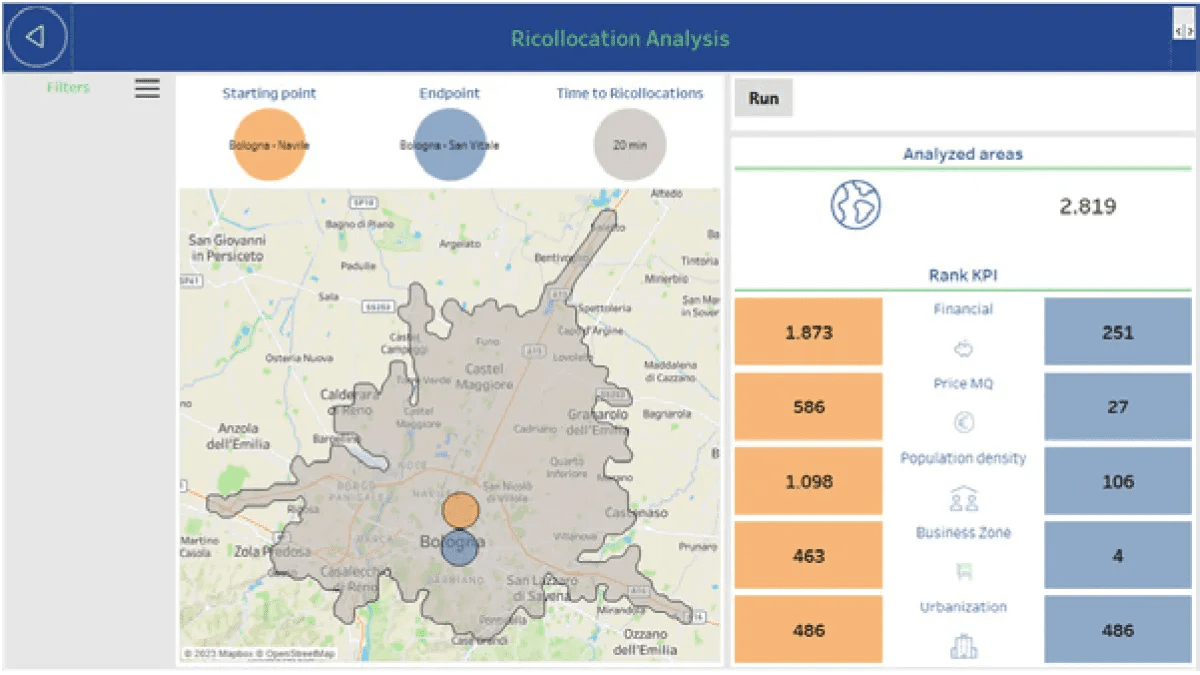Click the blue 251 Financial rank tile
Viewport: 1200px width, 675px height.
pyautogui.click(x=1118, y=332)
